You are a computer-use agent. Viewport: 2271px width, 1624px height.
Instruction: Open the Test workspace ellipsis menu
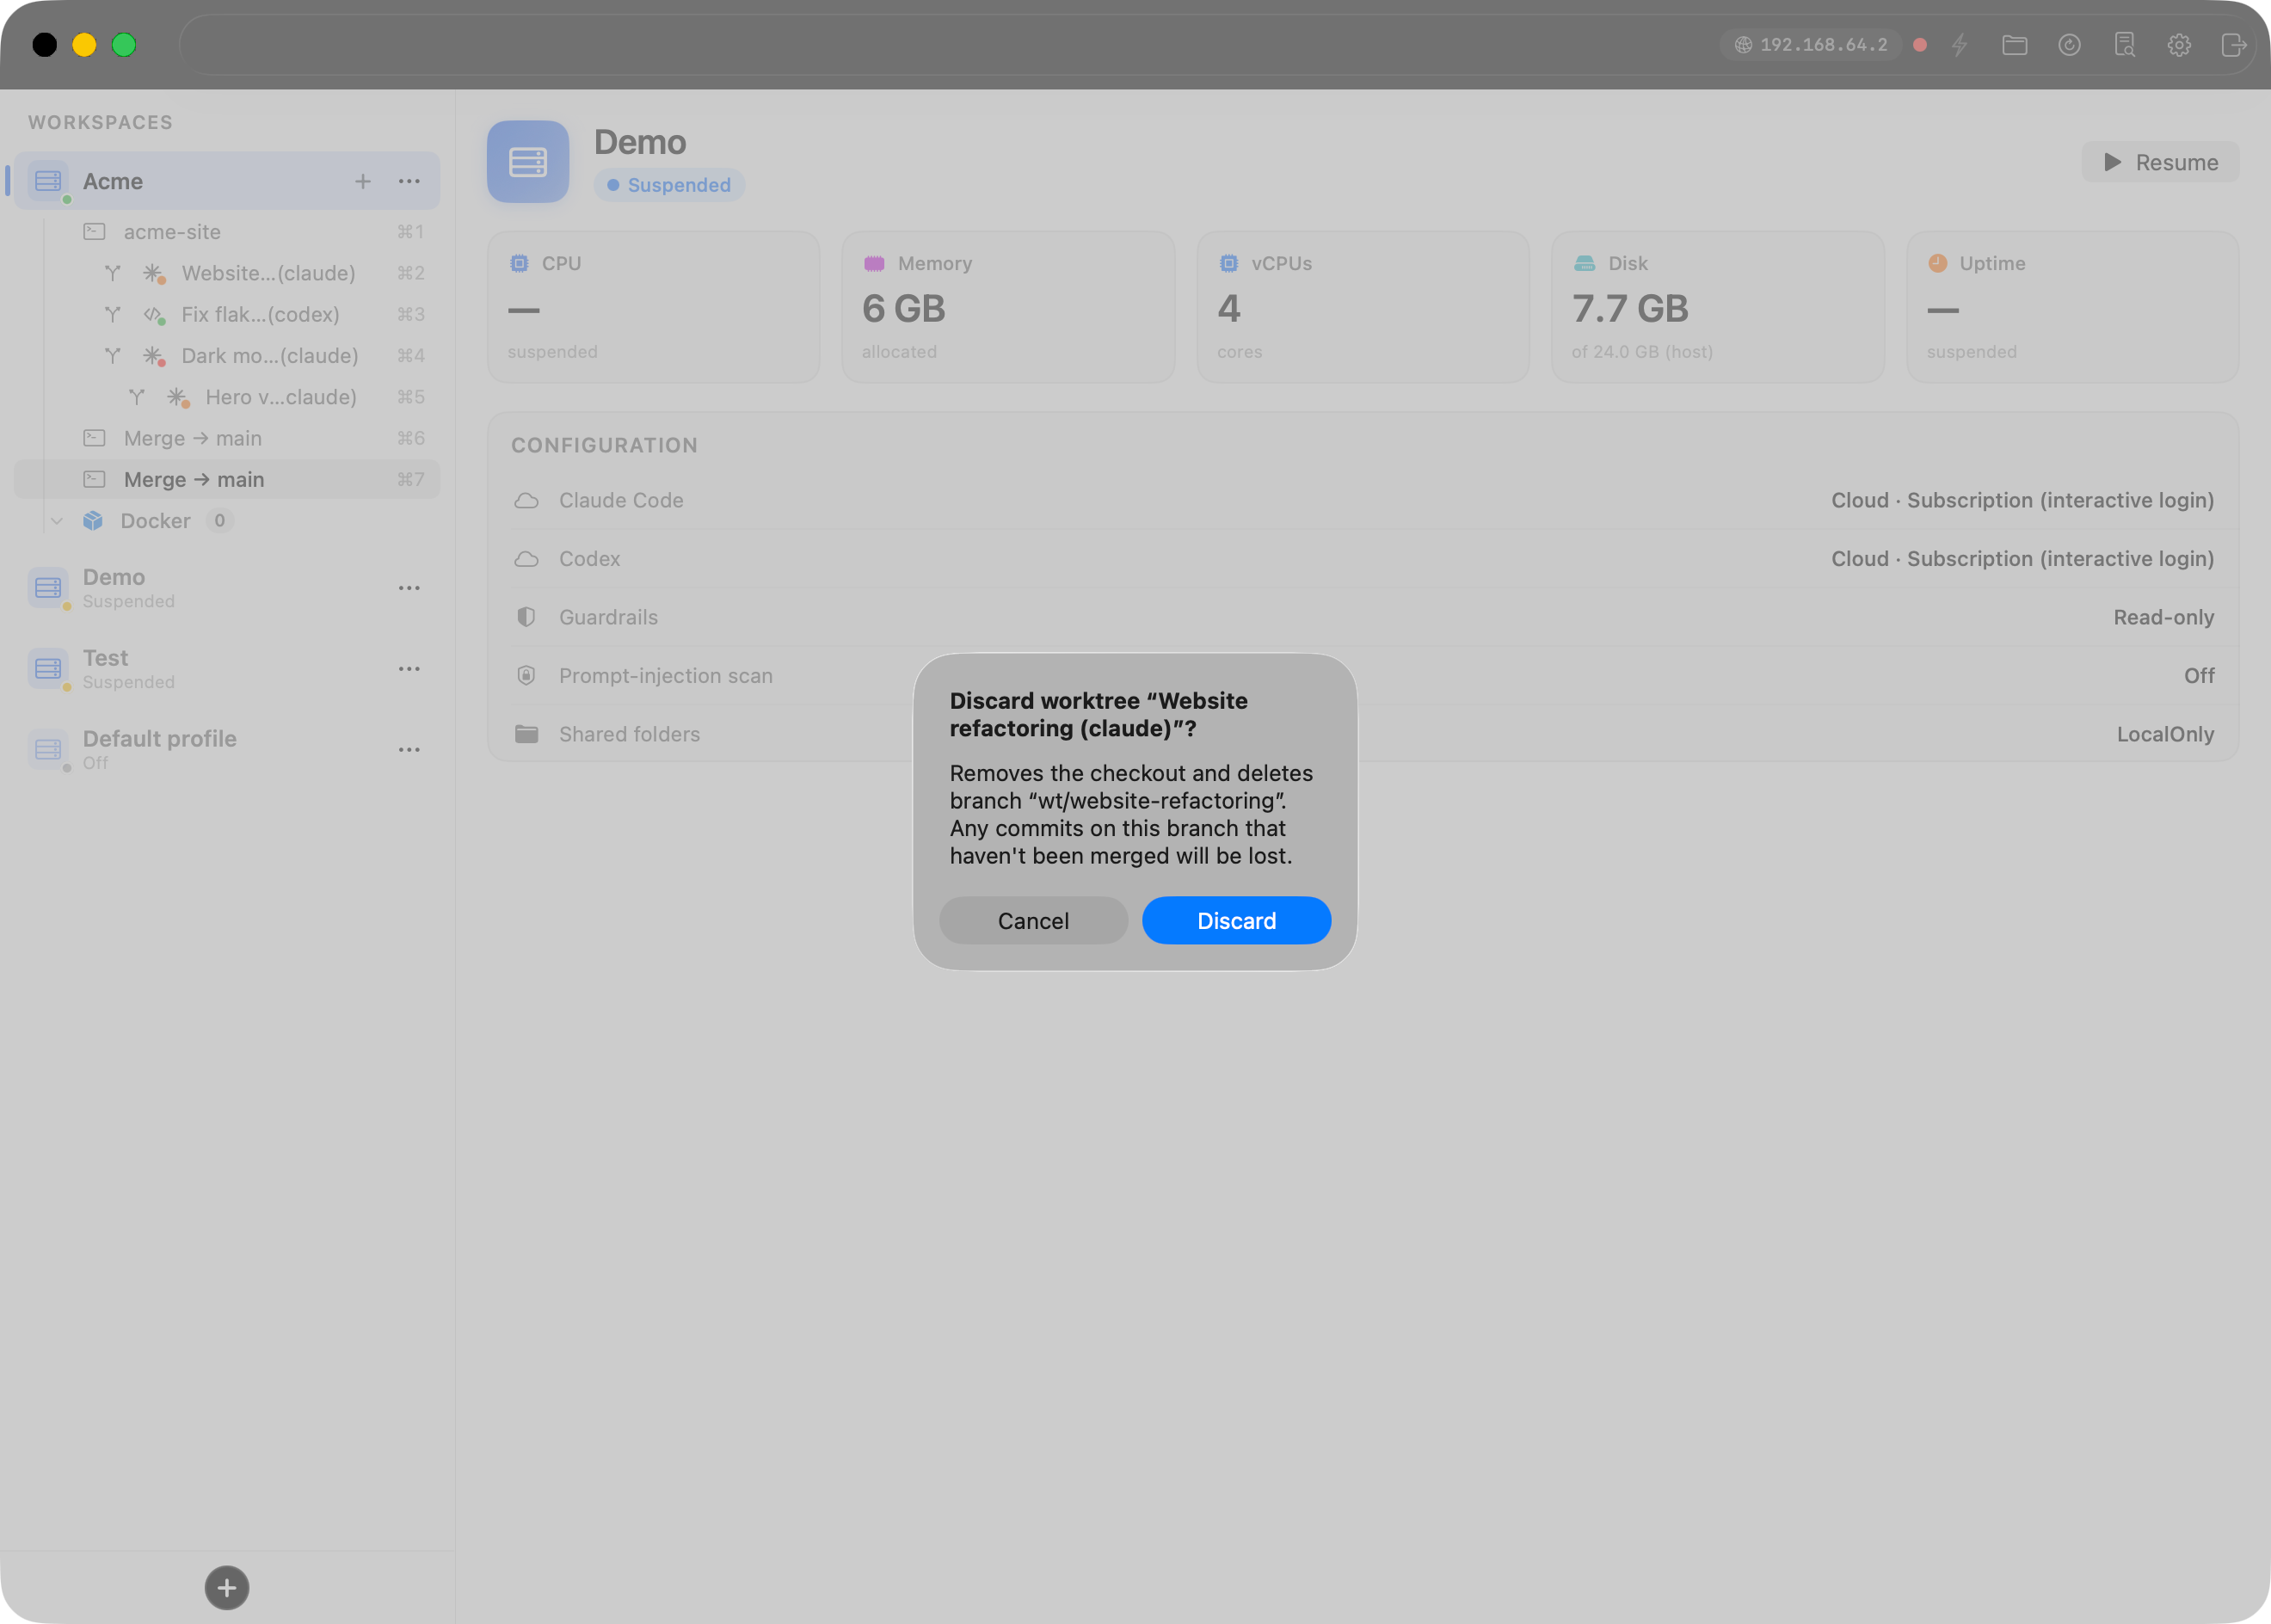point(409,669)
